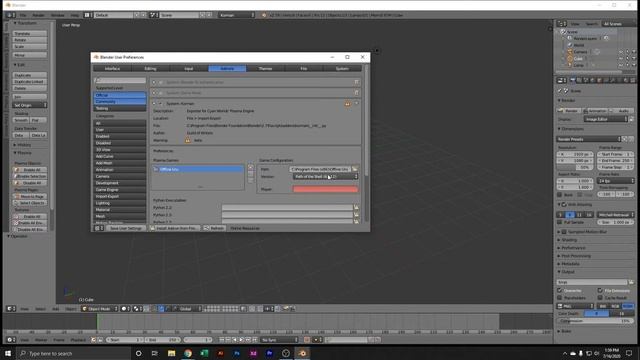This screenshot has width=640, height=360.
Task: Open the No Sync dropdown in timeline
Action: (x=280, y=340)
